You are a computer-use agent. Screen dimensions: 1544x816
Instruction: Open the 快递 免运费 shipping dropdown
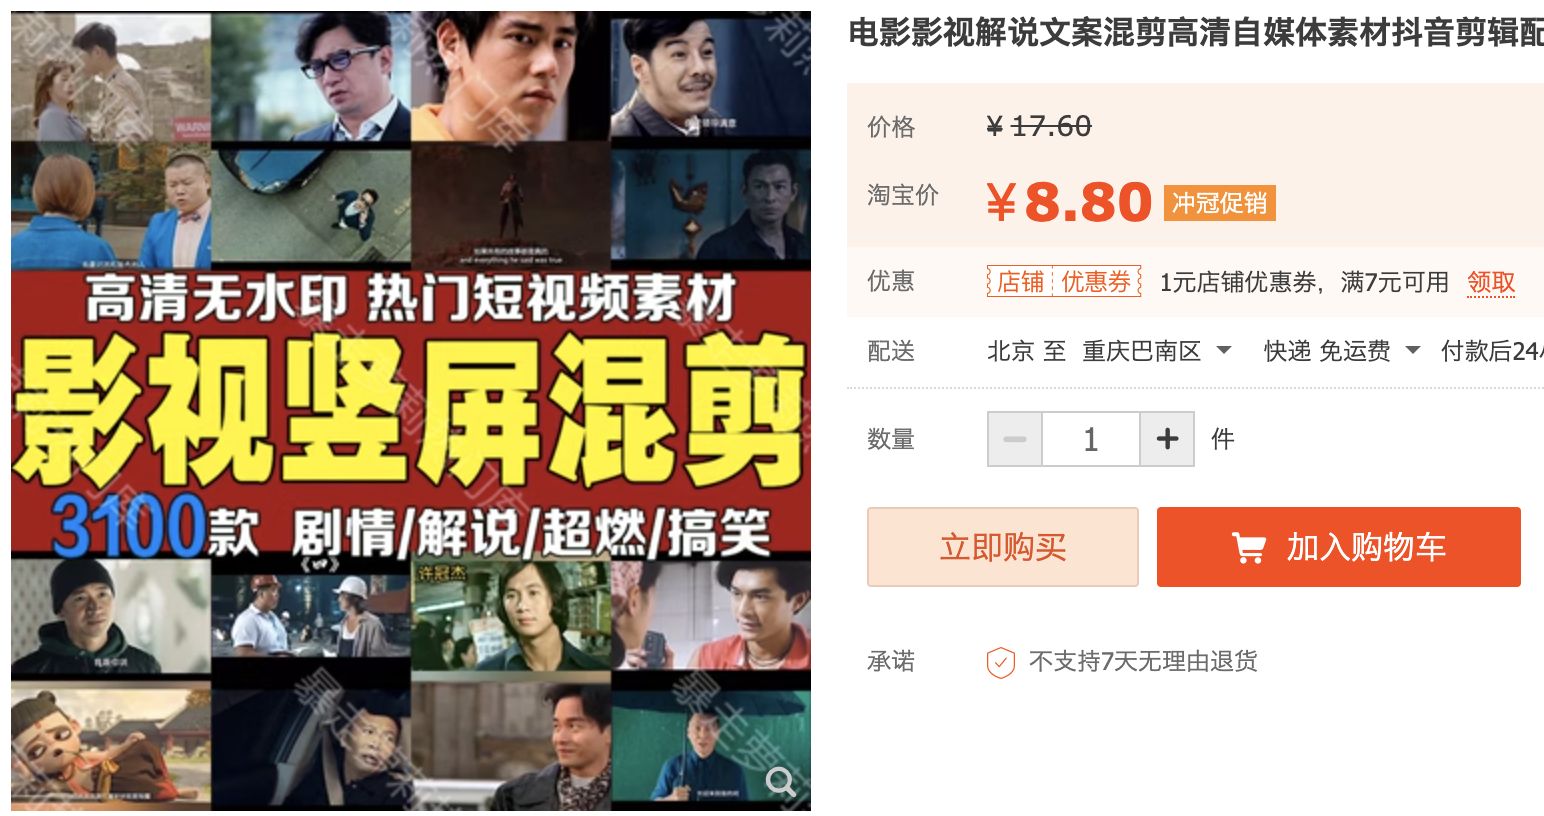pyautogui.click(x=1413, y=351)
